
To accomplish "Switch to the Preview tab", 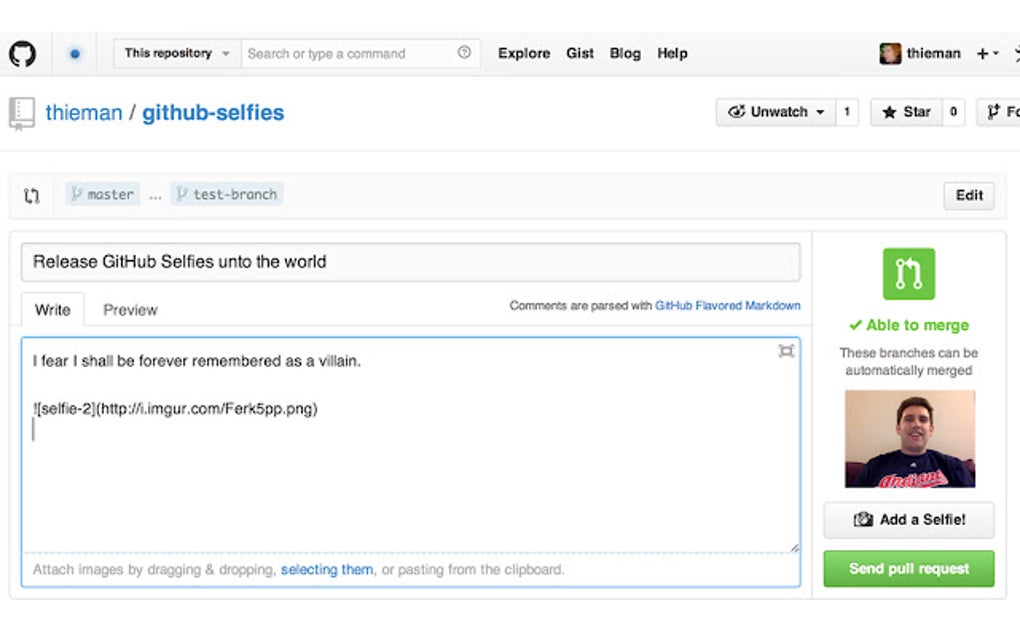I will (x=129, y=310).
